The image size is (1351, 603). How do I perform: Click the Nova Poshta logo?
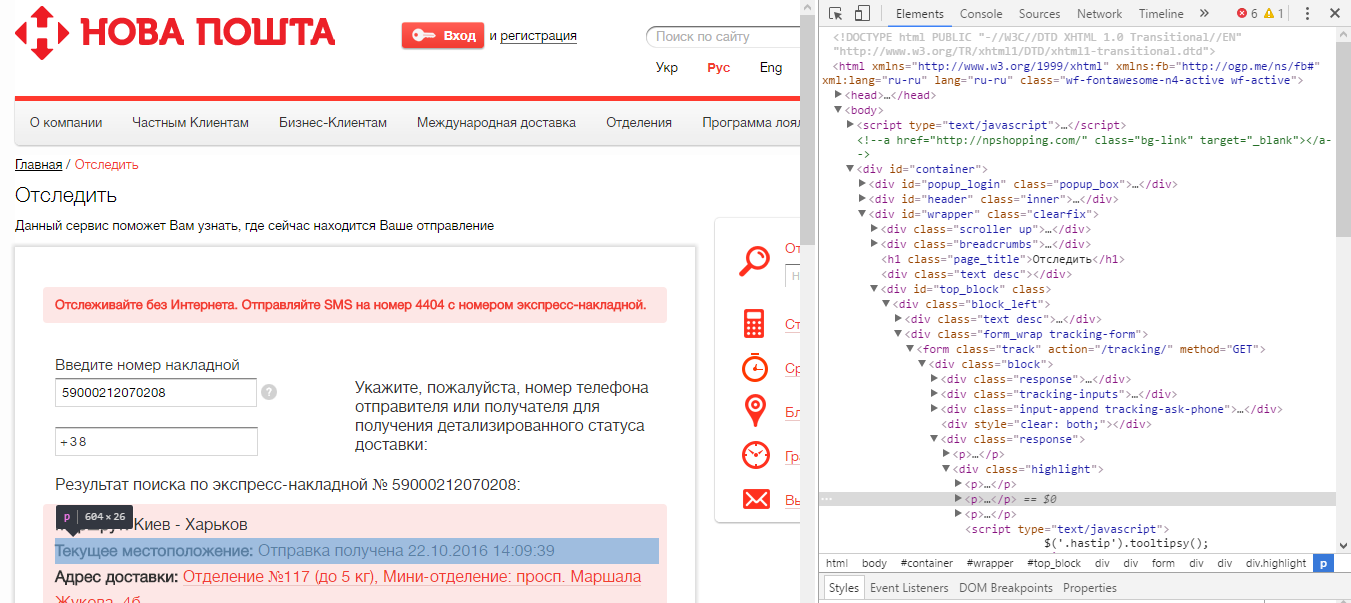click(x=175, y=34)
